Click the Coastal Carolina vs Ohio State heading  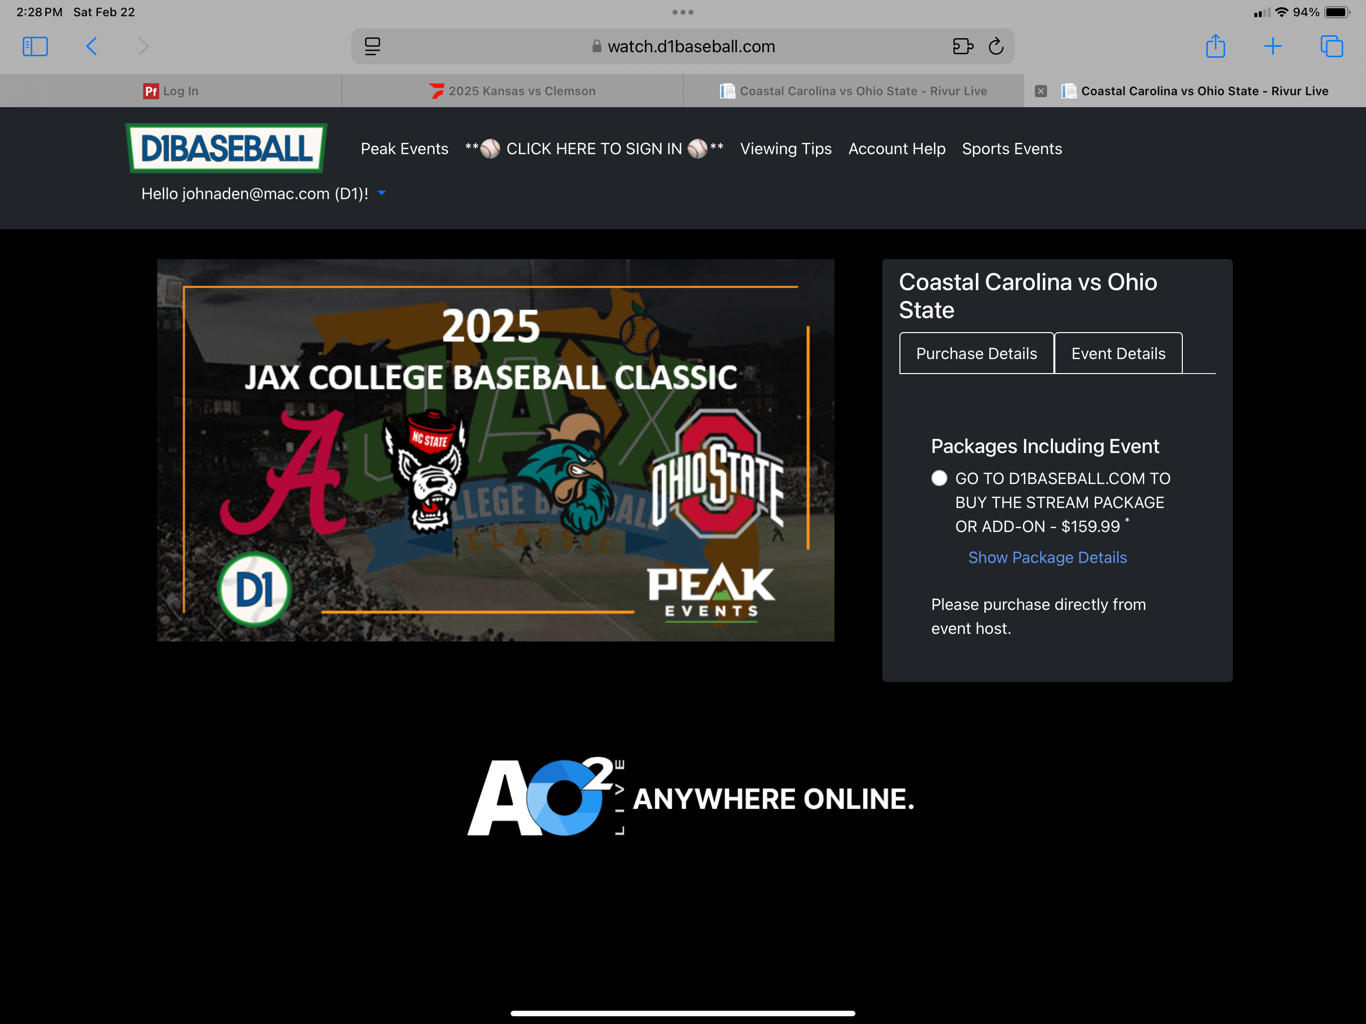pos(1028,296)
